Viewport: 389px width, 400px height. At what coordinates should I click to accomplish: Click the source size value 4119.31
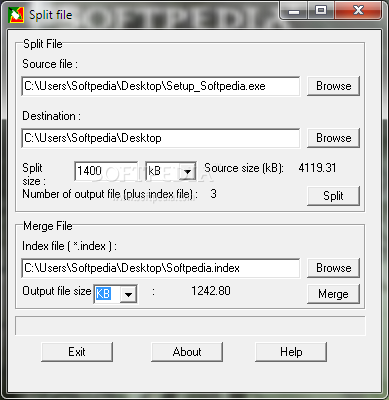[x=317, y=168]
